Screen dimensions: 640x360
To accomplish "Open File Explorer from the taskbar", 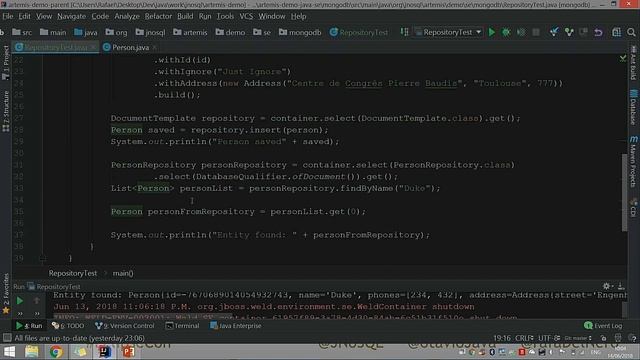I will [31, 351].
